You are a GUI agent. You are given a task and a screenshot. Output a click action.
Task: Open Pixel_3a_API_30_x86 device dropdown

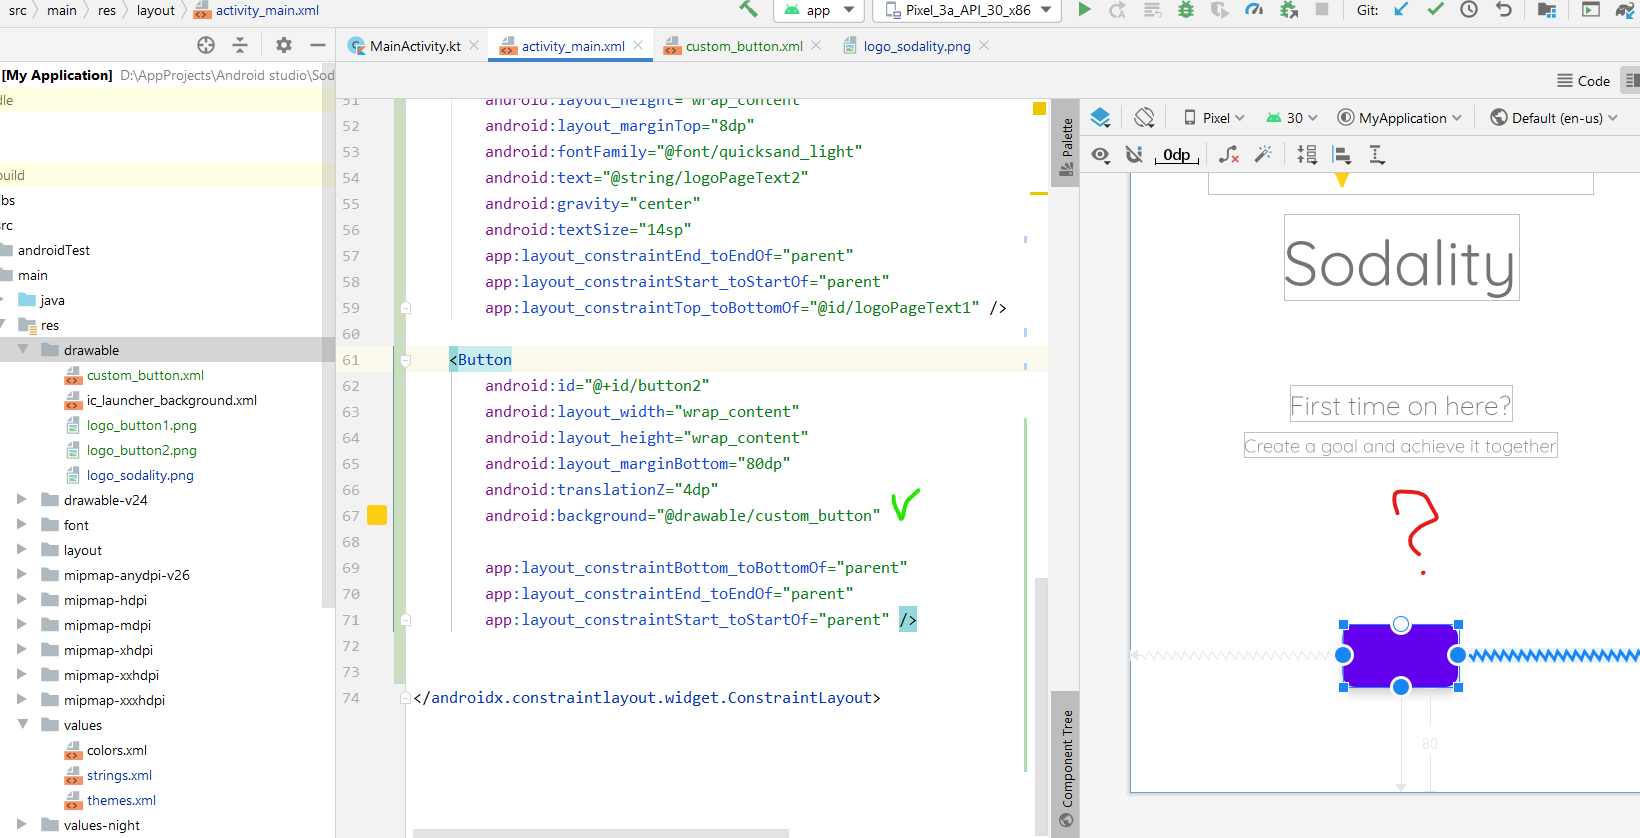click(x=968, y=10)
